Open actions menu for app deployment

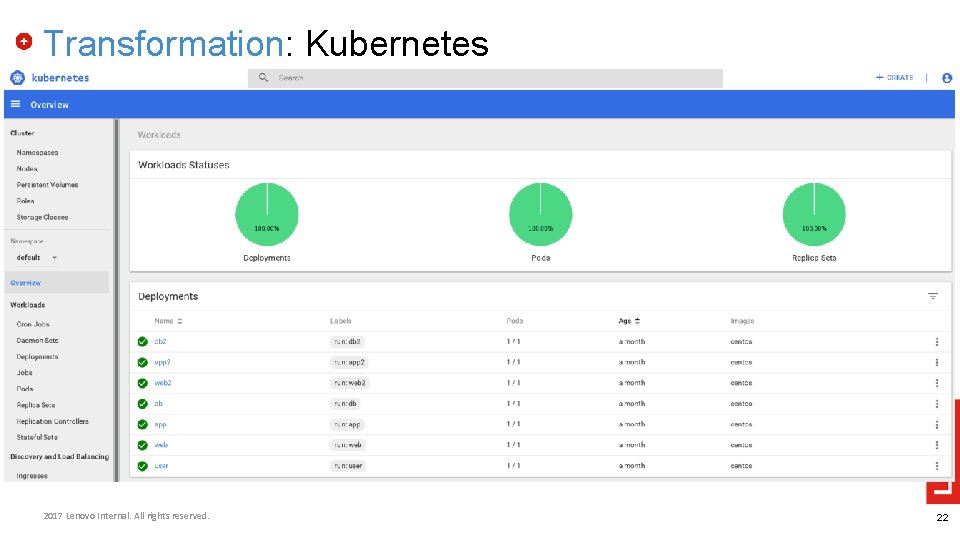click(x=937, y=424)
